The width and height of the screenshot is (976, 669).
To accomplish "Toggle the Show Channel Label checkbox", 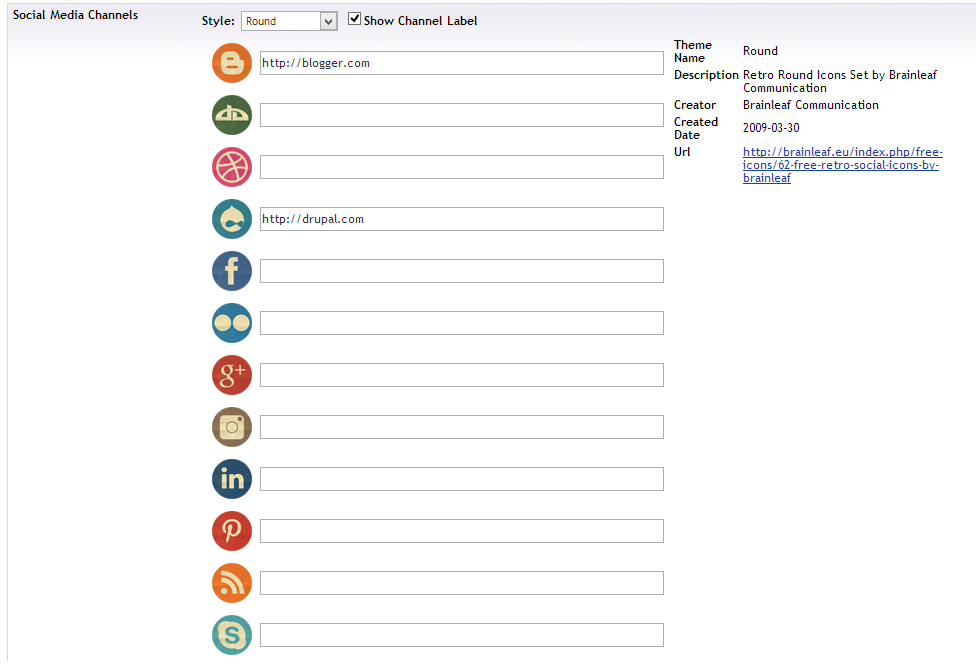I will pyautogui.click(x=354, y=20).
